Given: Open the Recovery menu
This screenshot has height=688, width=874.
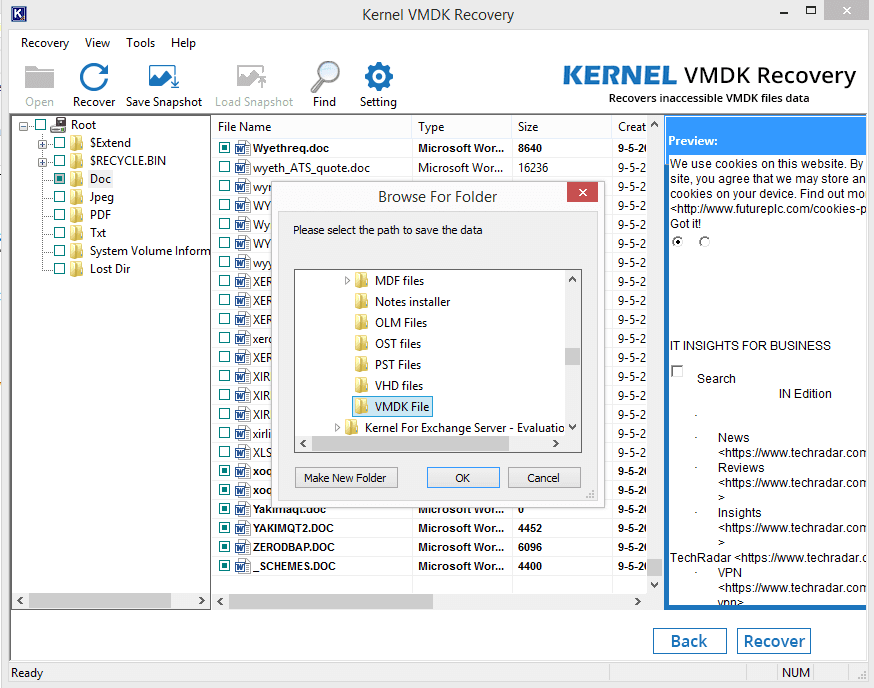Looking at the screenshot, I should coord(45,43).
